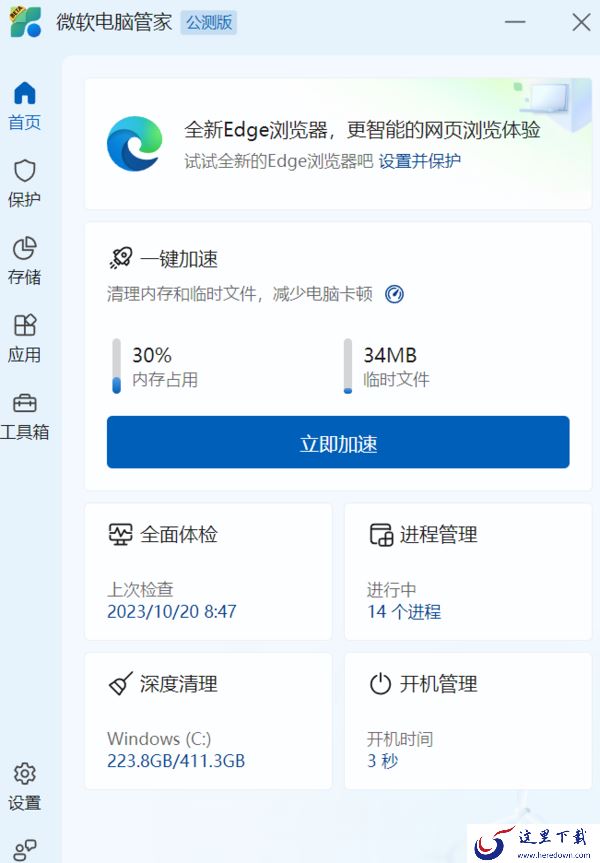Image resolution: width=600 pixels, height=863 pixels.
Task: Click the 14 个进程 link
Action: pos(404,611)
